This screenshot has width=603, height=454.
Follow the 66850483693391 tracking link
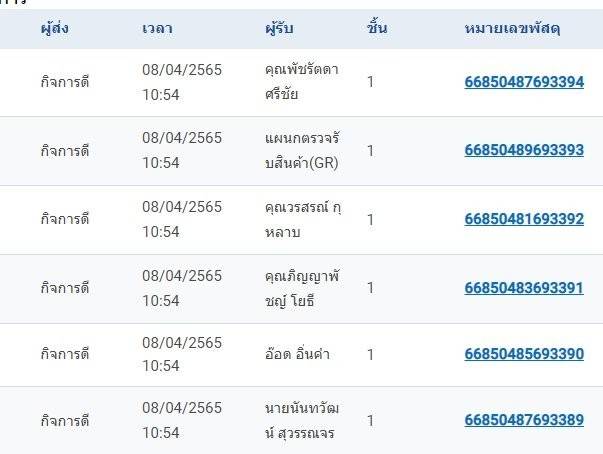click(x=524, y=287)
